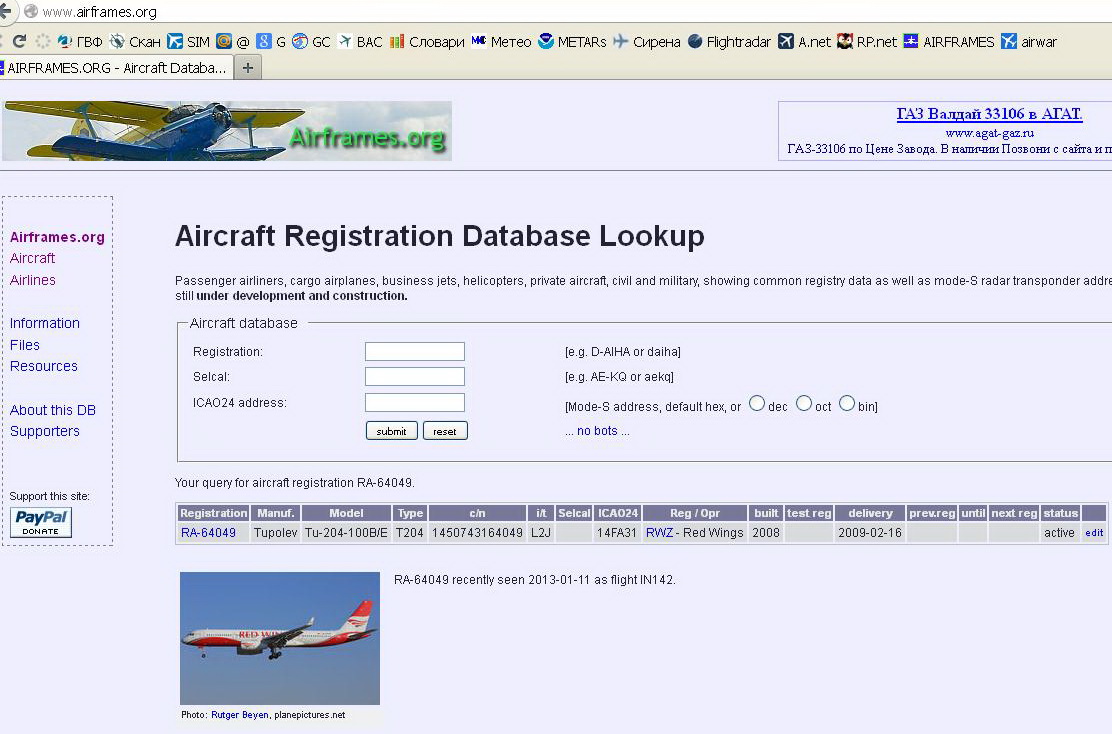Click the browser reload icon
Image resolution: width=1112 pixels, height=734 pixels.
click(x=19, y=41)
